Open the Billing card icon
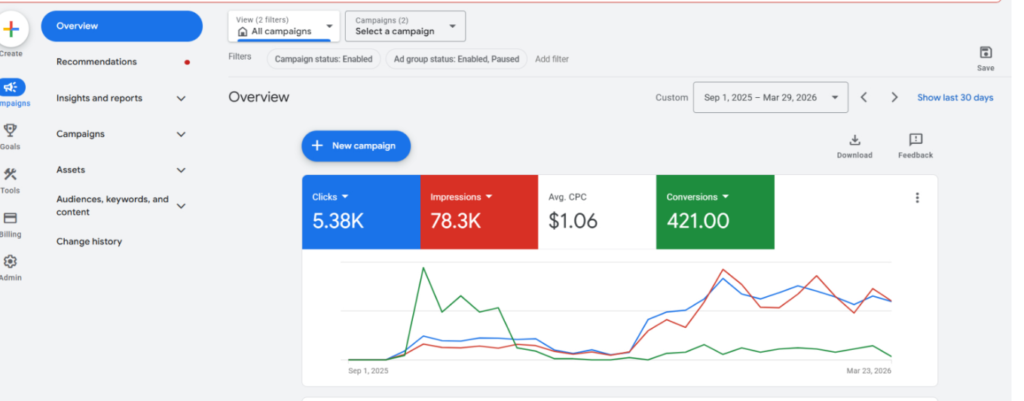The image size is (1024, 401). (x=11, y=218)
